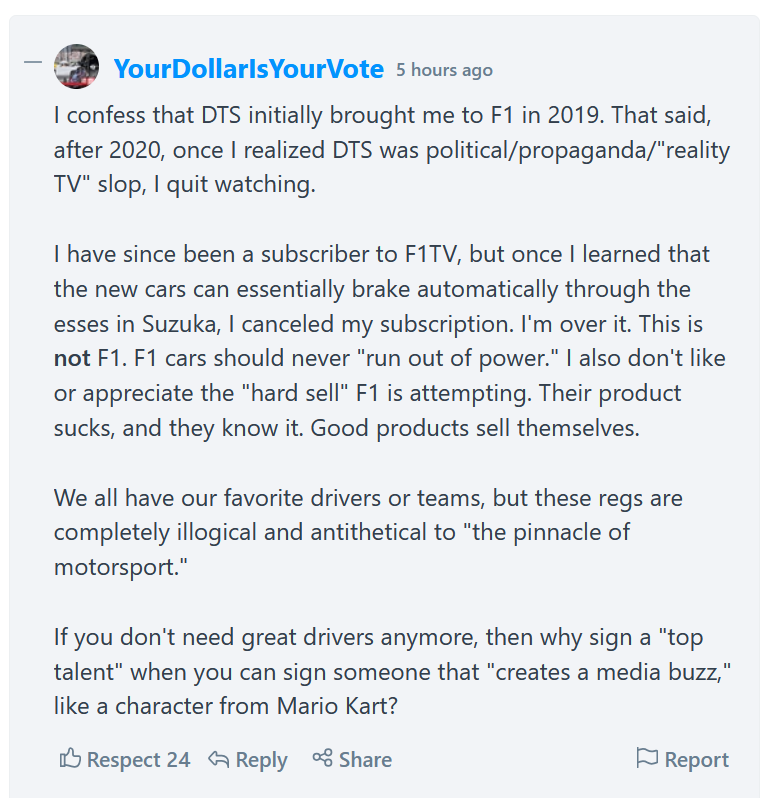Screen dimensions: 783x798
Task: Click the Respect count number 24
Action: [x=178, y=760]
